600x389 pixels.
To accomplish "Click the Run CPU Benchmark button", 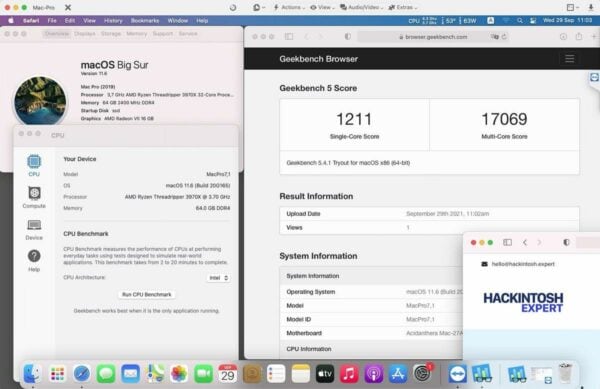I will (x=147, y=295).
